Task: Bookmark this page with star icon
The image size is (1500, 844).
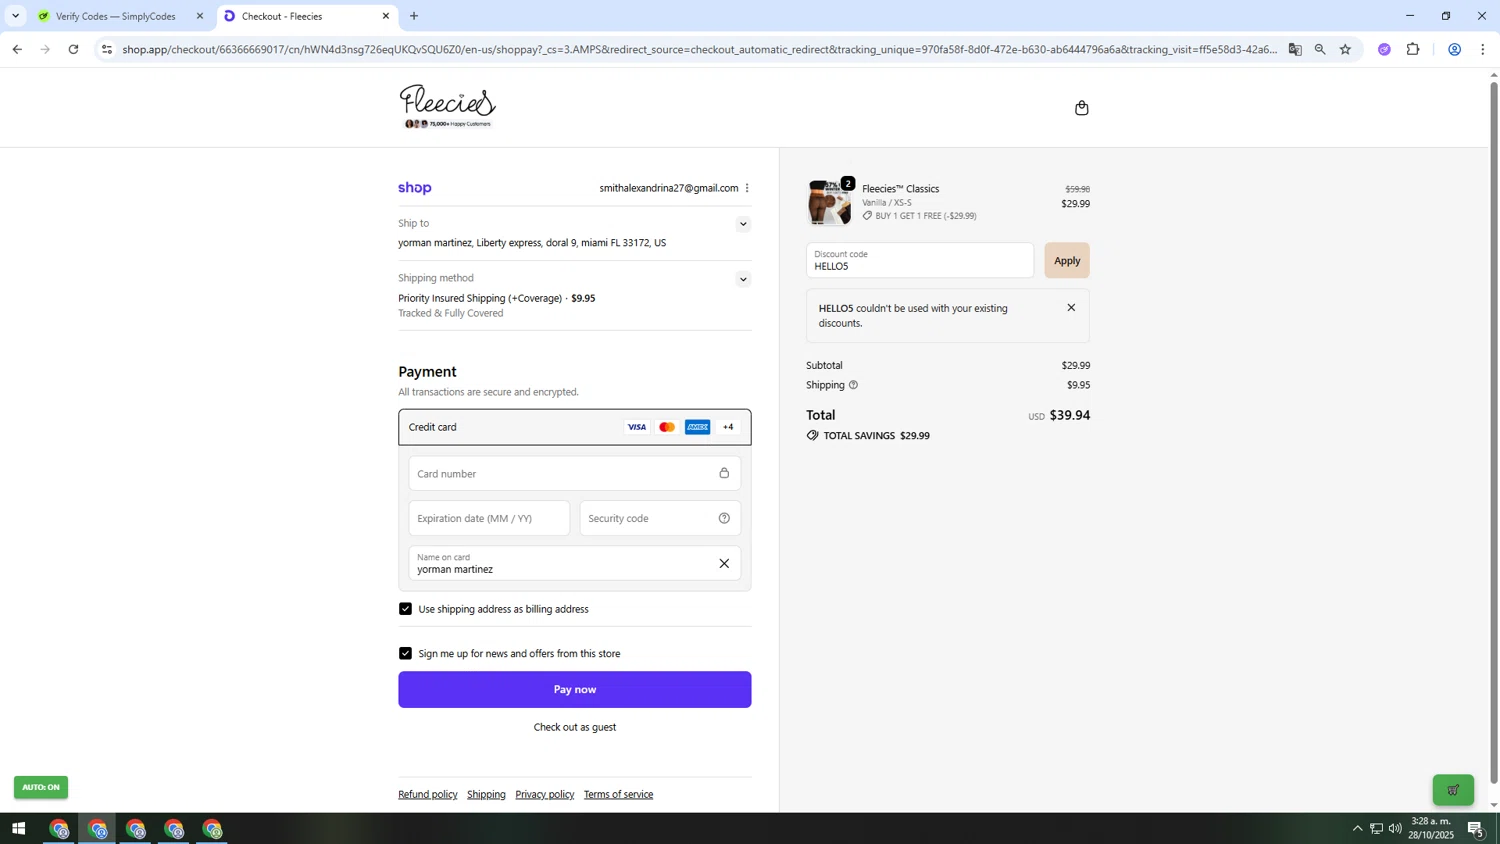Action: point(1345,49)
